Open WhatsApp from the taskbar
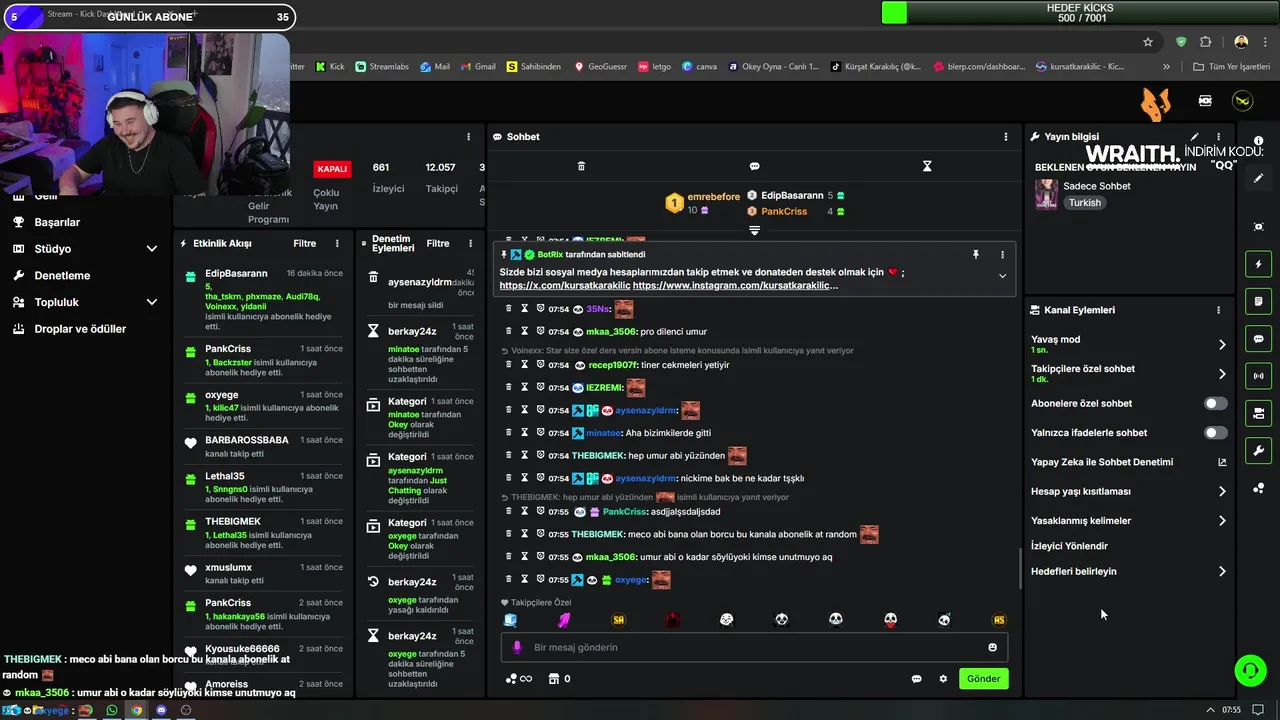The image size is (1280, 720). point(111,710)
